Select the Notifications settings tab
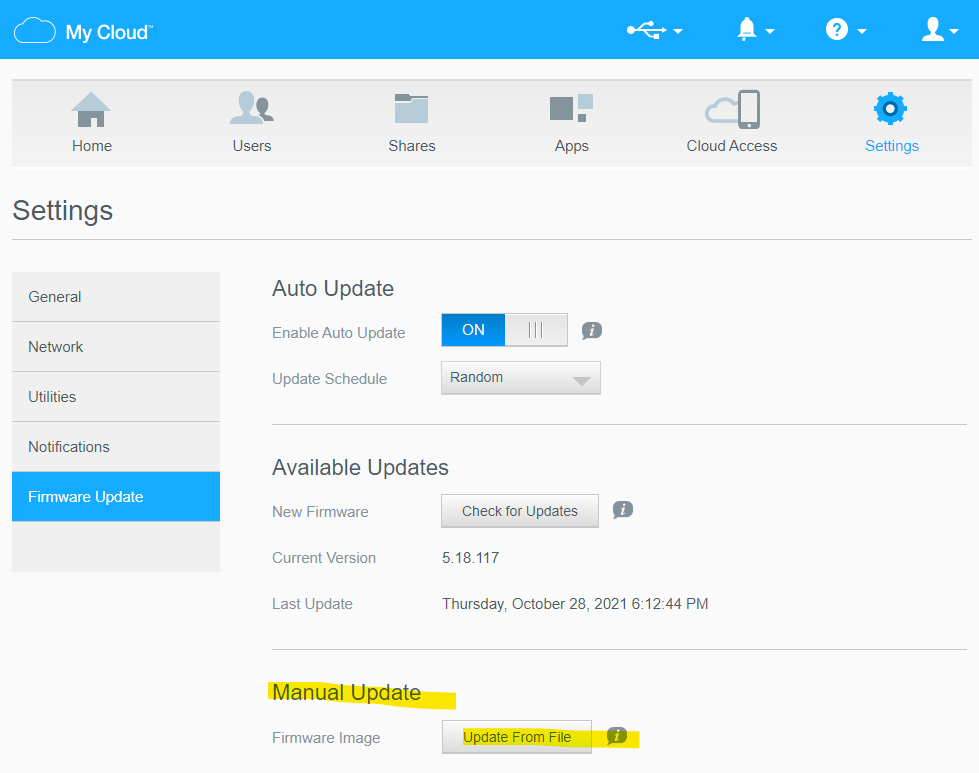Image resolution: width=979 pixels, height=773 pixels. coord(116,446)
